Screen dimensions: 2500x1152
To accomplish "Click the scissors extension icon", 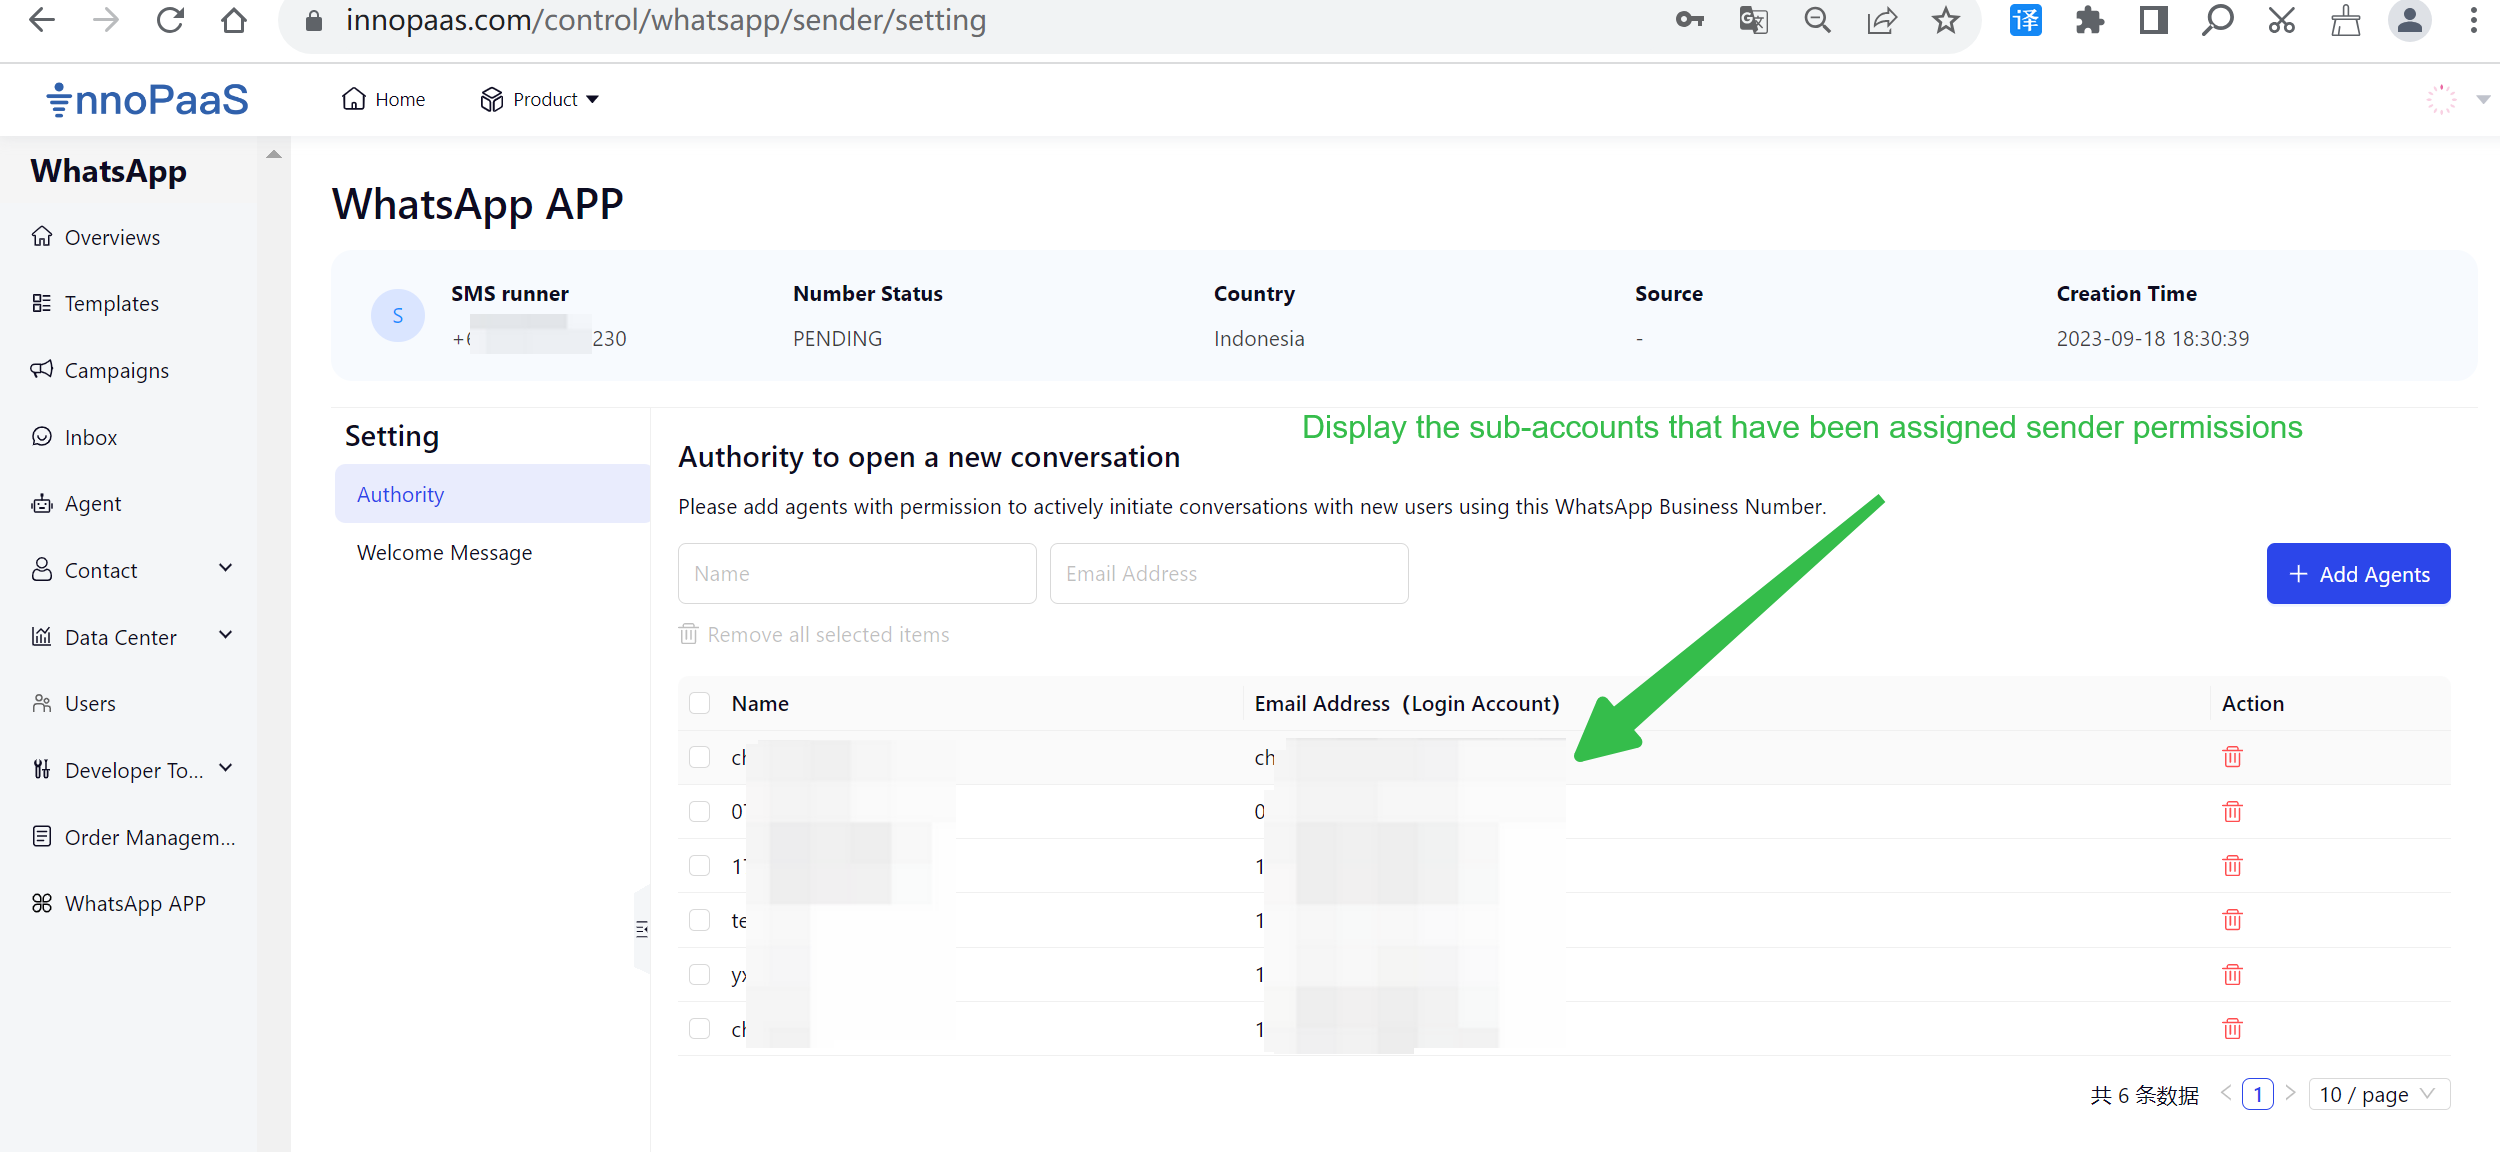I will click(2281, 20).
